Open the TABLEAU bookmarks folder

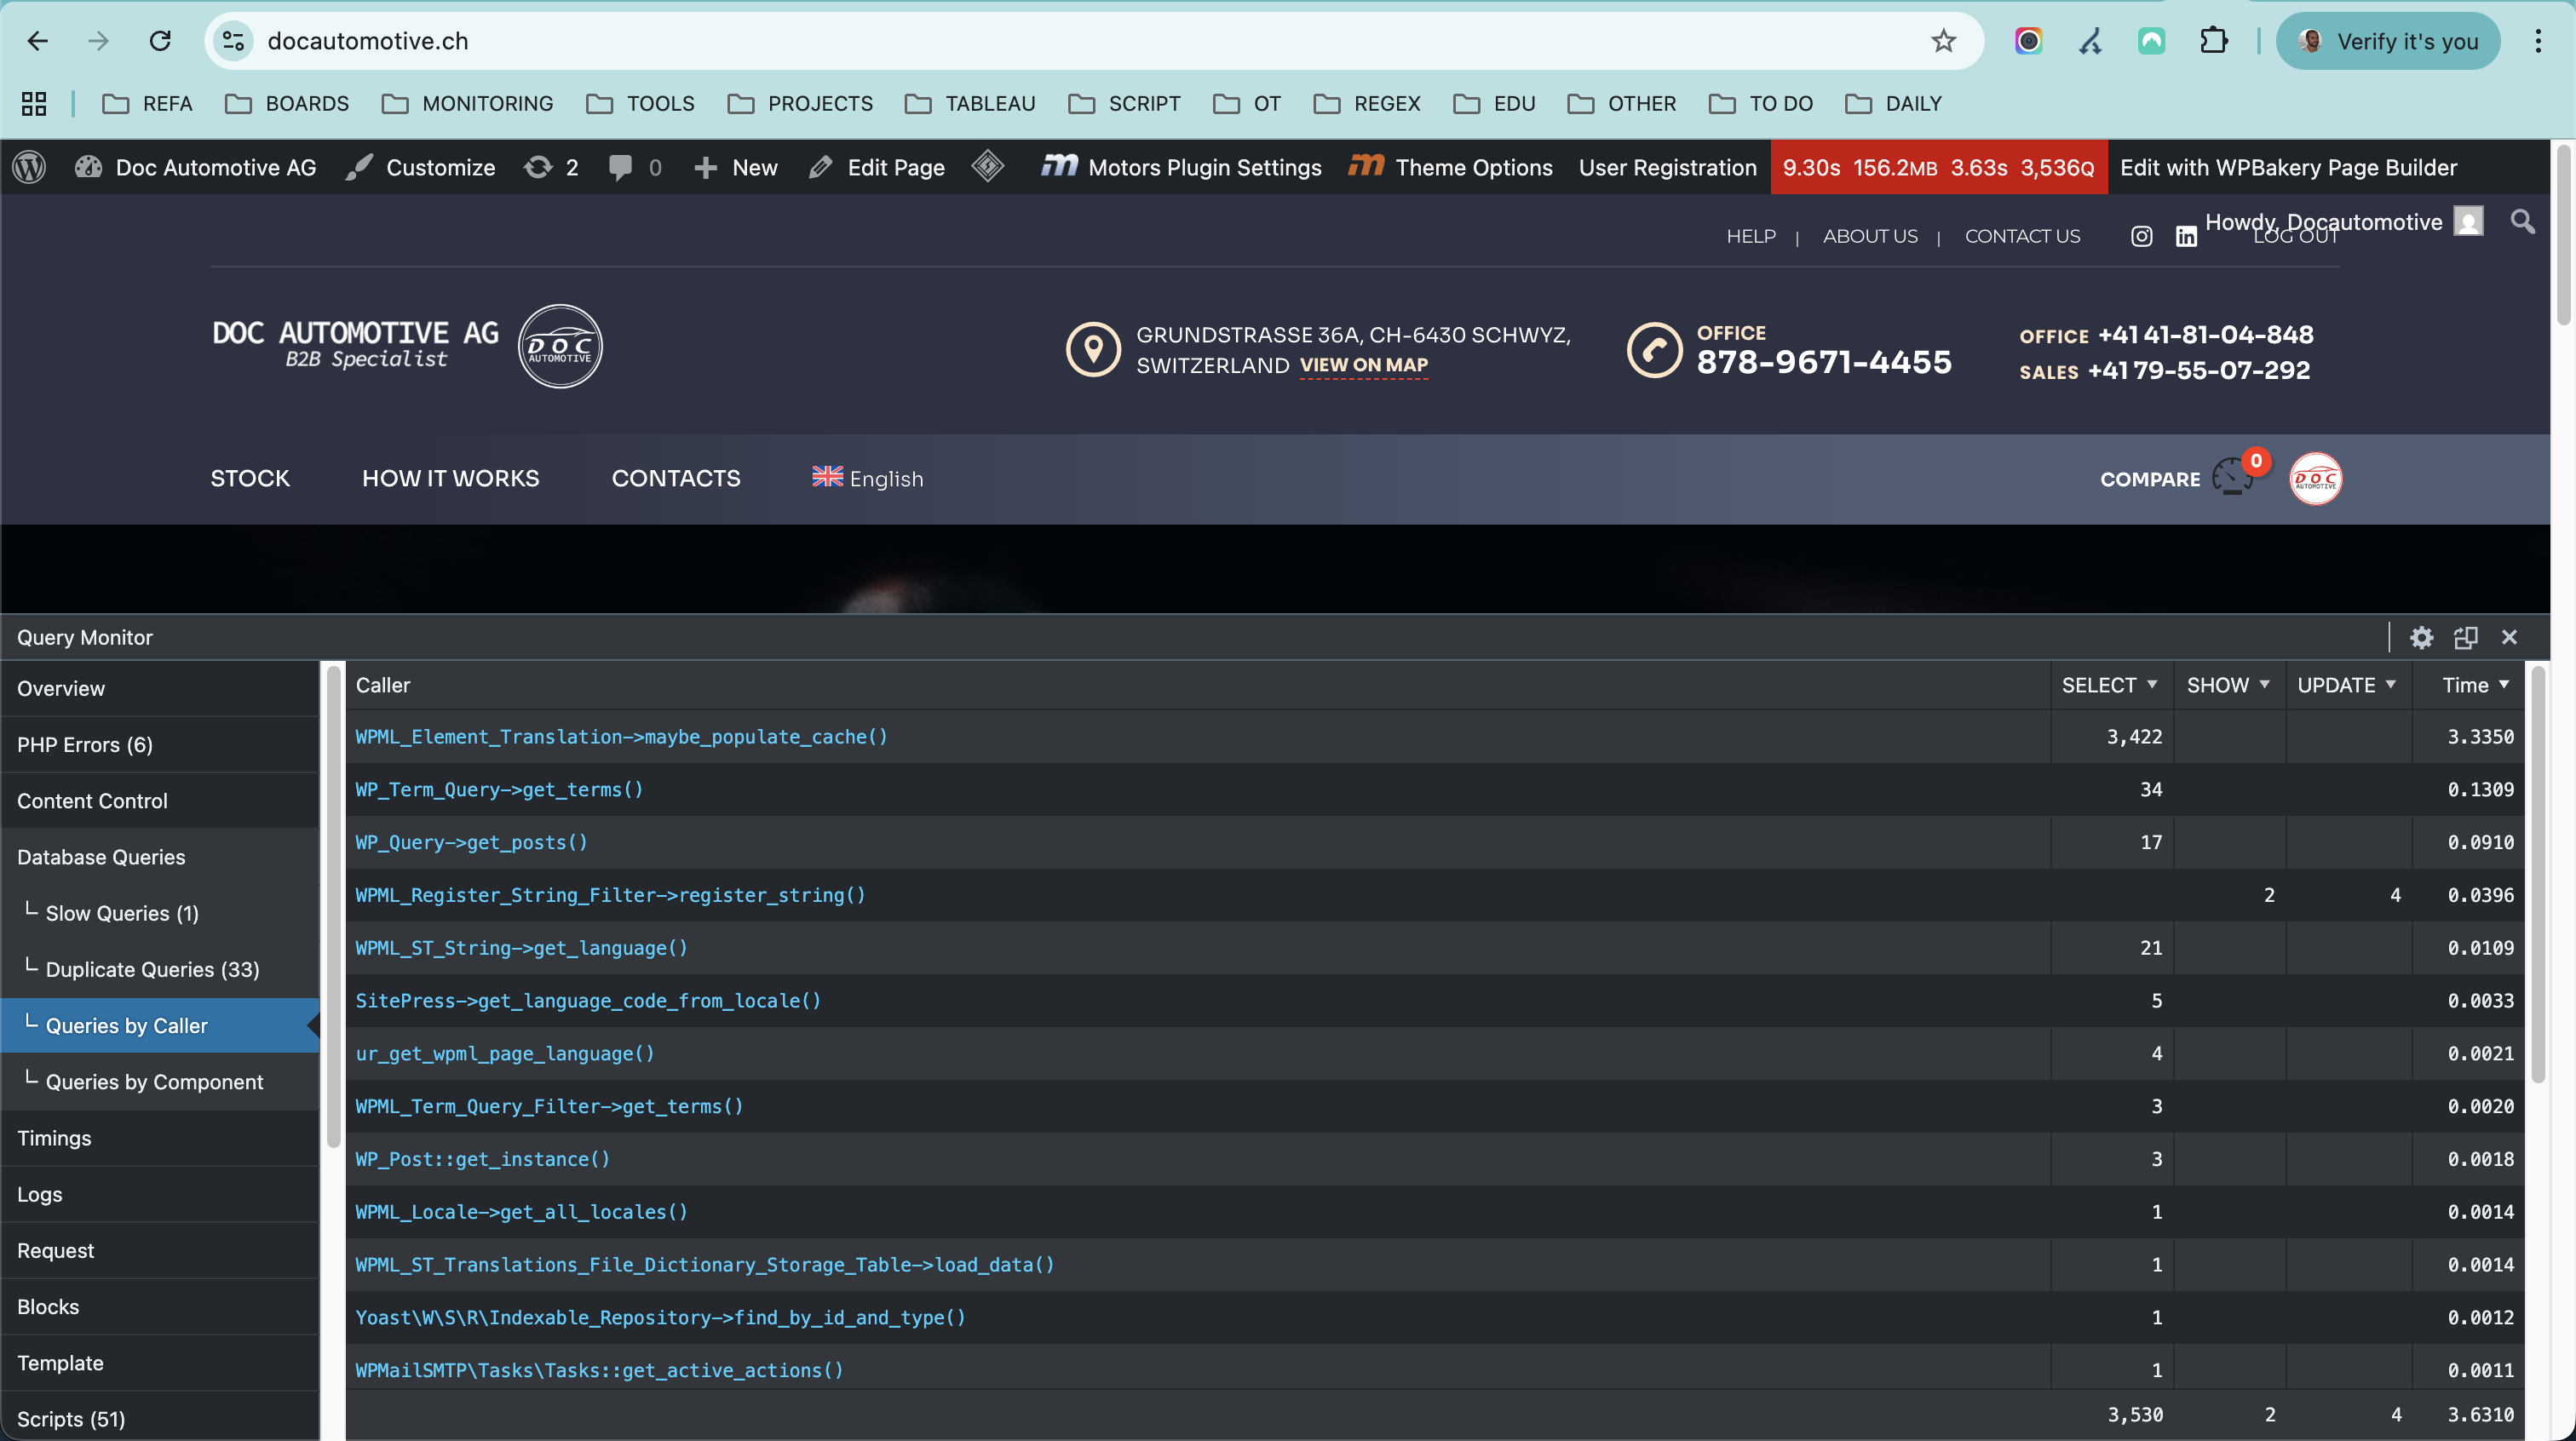(x=970, y=103)
